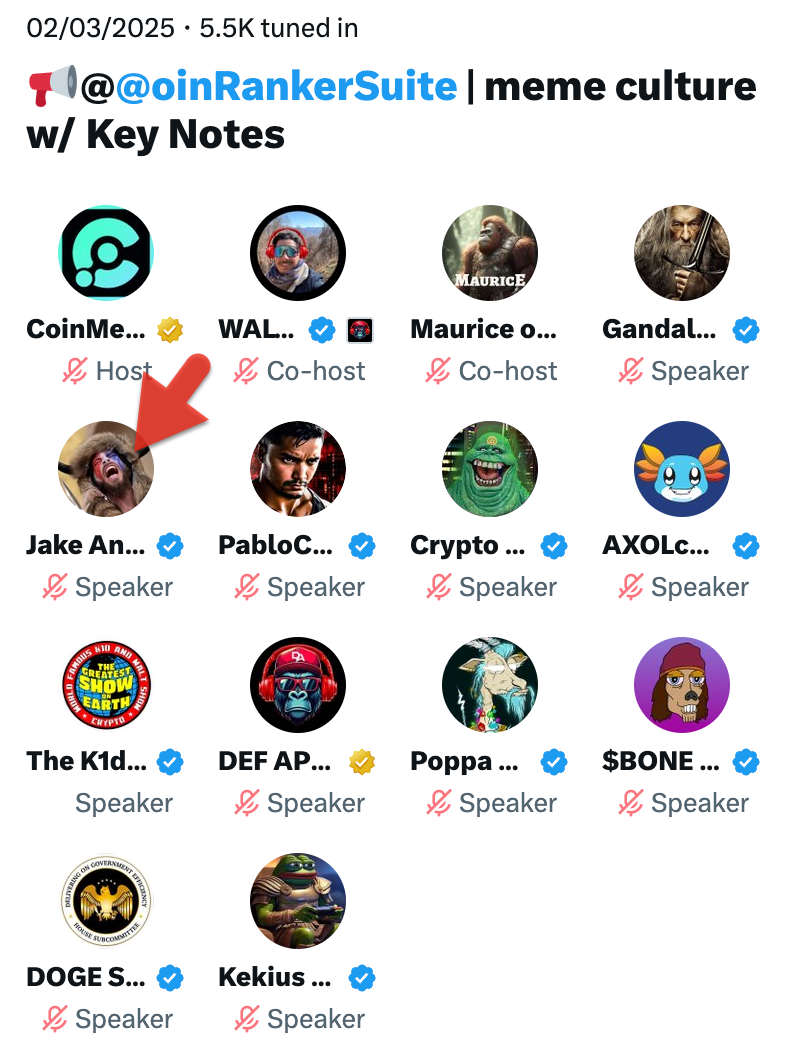Click muted mic icon under CoinMe host
Image resolution: width=788 pixels, height=1042 pixels.
(x=75, y=371)
